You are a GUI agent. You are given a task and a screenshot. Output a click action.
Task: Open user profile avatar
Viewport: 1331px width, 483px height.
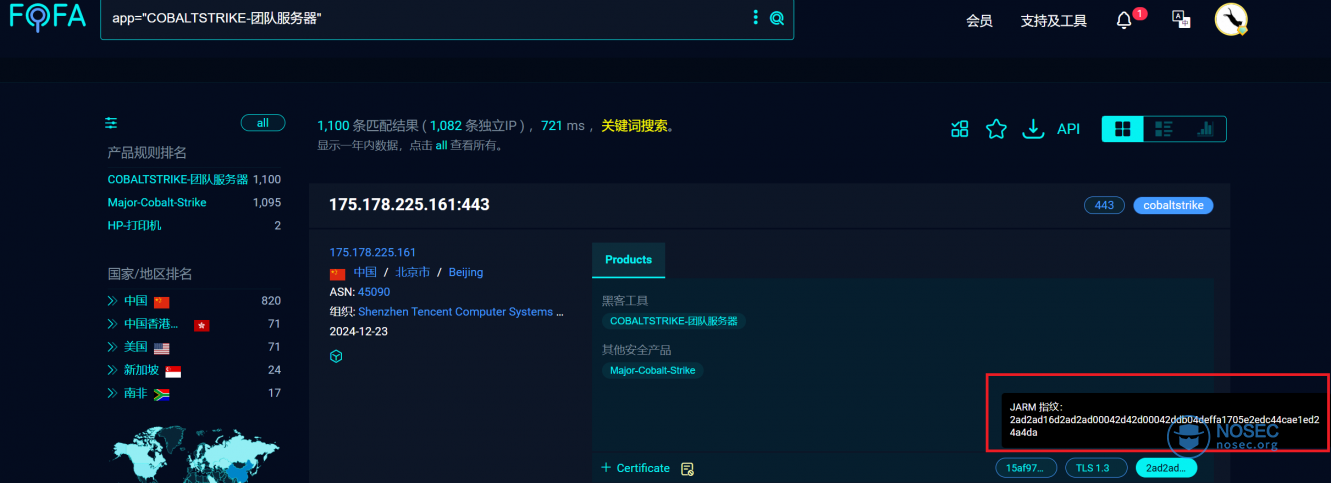(1231, 19)
